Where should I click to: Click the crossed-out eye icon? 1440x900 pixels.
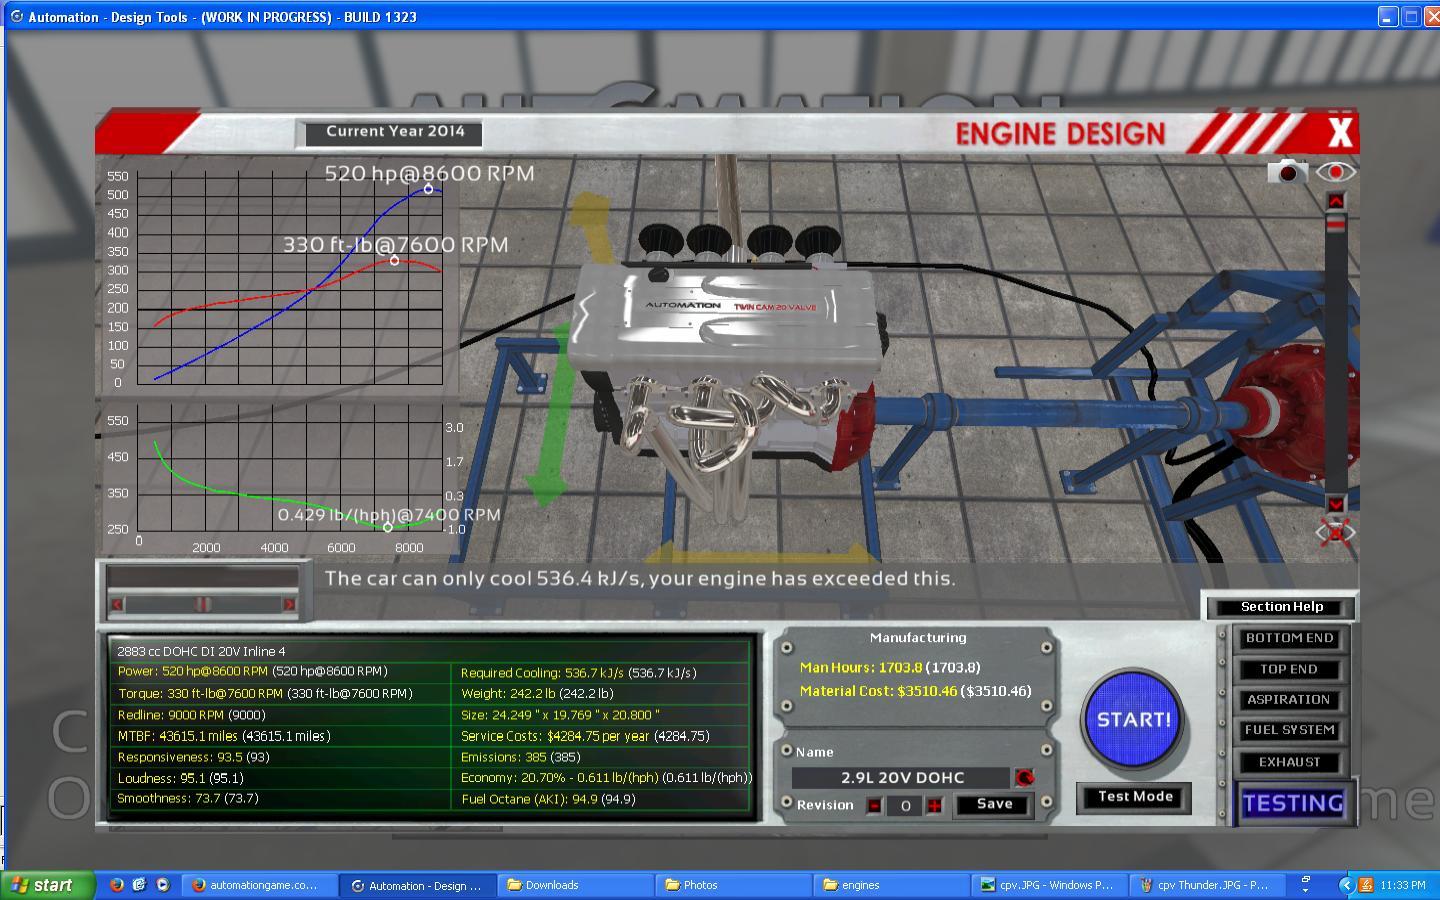click(1335, 531)
